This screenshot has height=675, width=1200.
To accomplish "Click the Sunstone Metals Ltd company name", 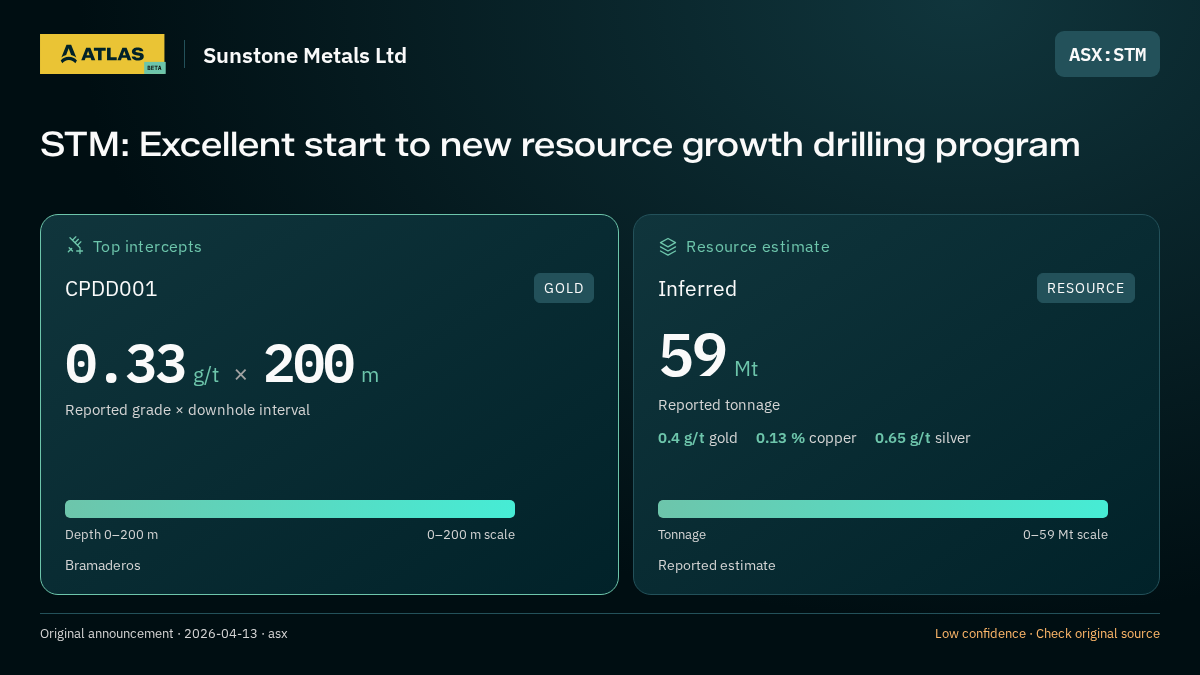I will [x=305, y=55].
